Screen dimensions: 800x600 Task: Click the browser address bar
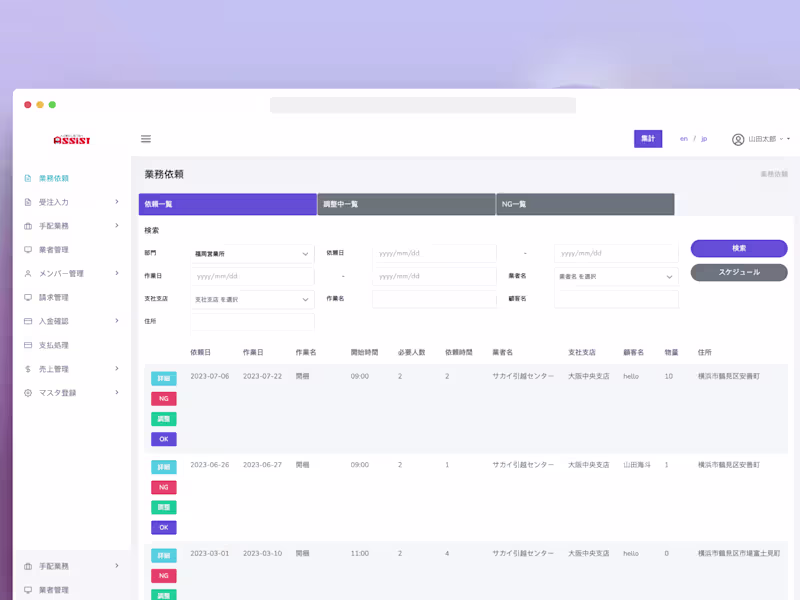tap(423, 105)
